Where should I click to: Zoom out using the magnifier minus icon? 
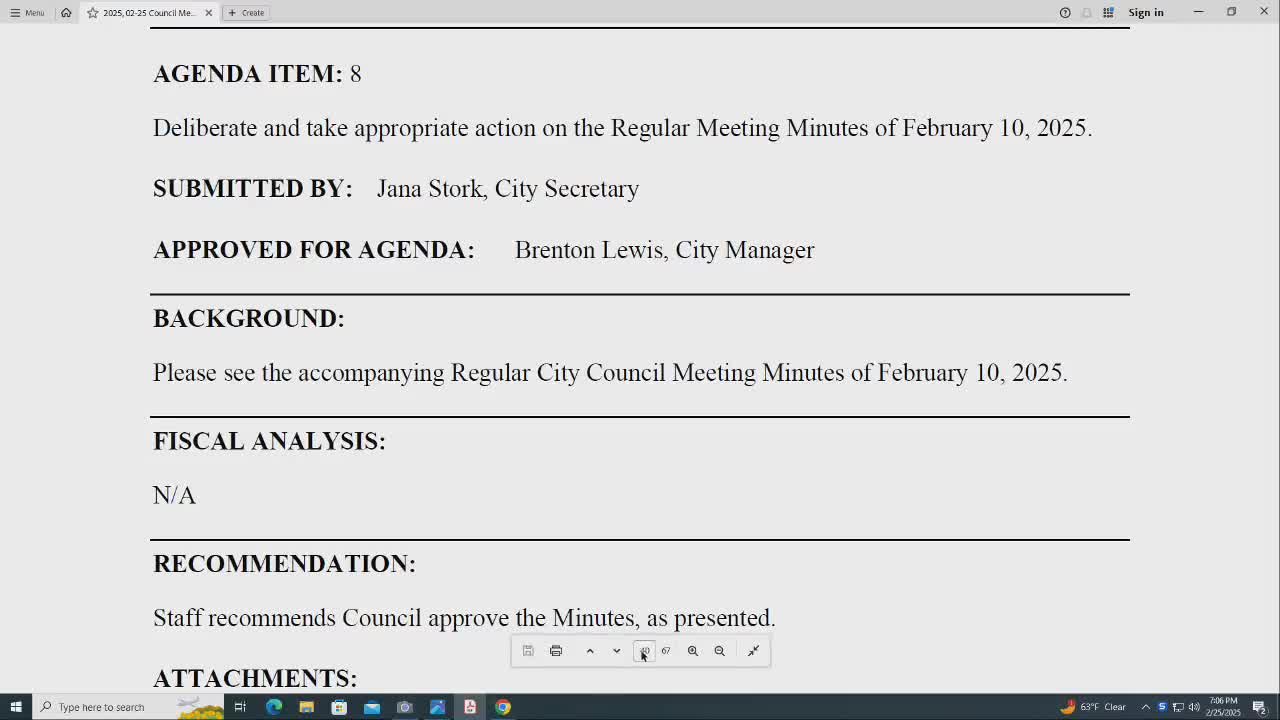tap(719, 651)
